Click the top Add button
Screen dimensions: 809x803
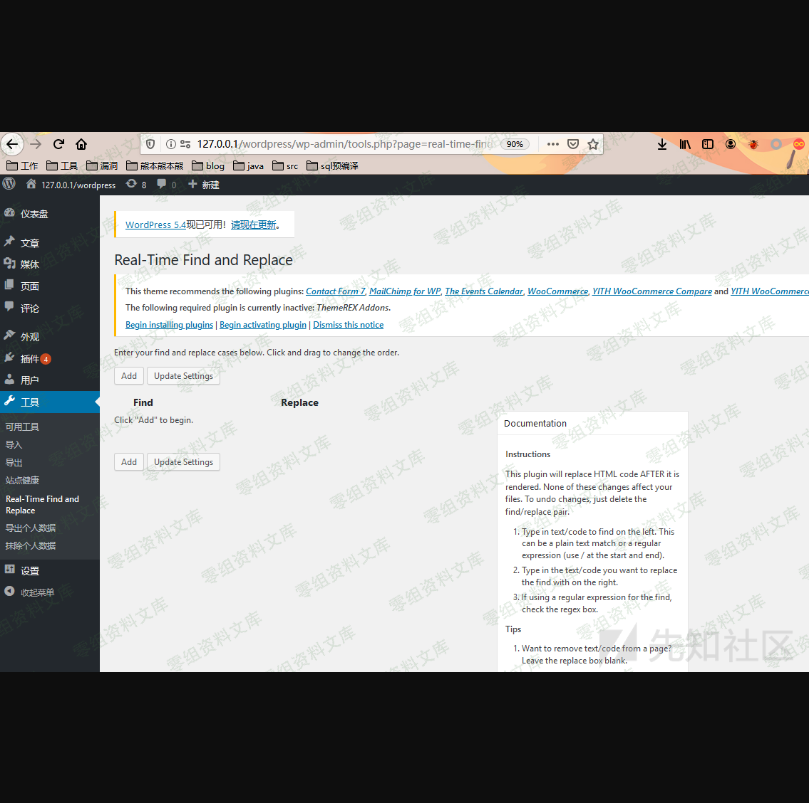tap(128, 376)
